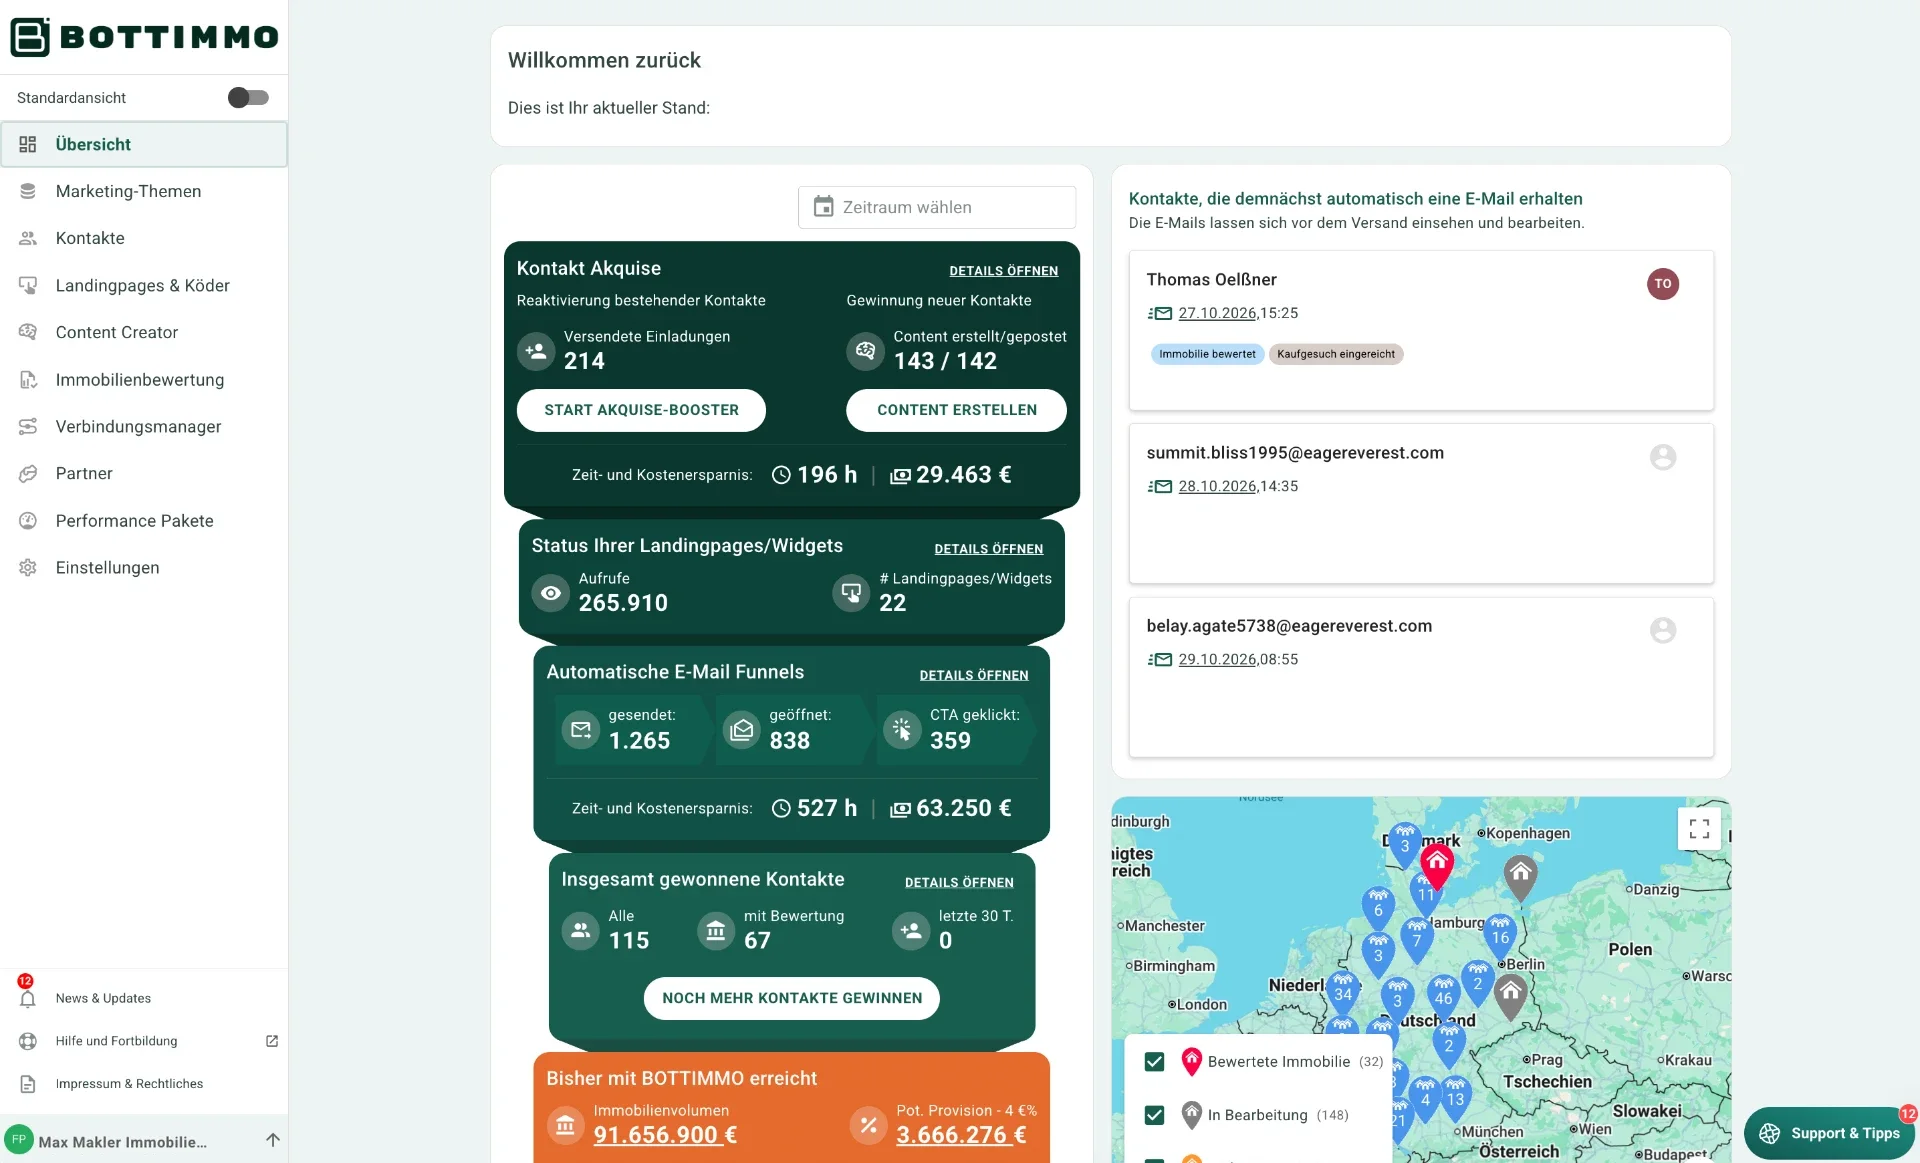Click NOCH MEHR KONTAKTE GEWINNEN button
1920x1163 pixels.
792,998
